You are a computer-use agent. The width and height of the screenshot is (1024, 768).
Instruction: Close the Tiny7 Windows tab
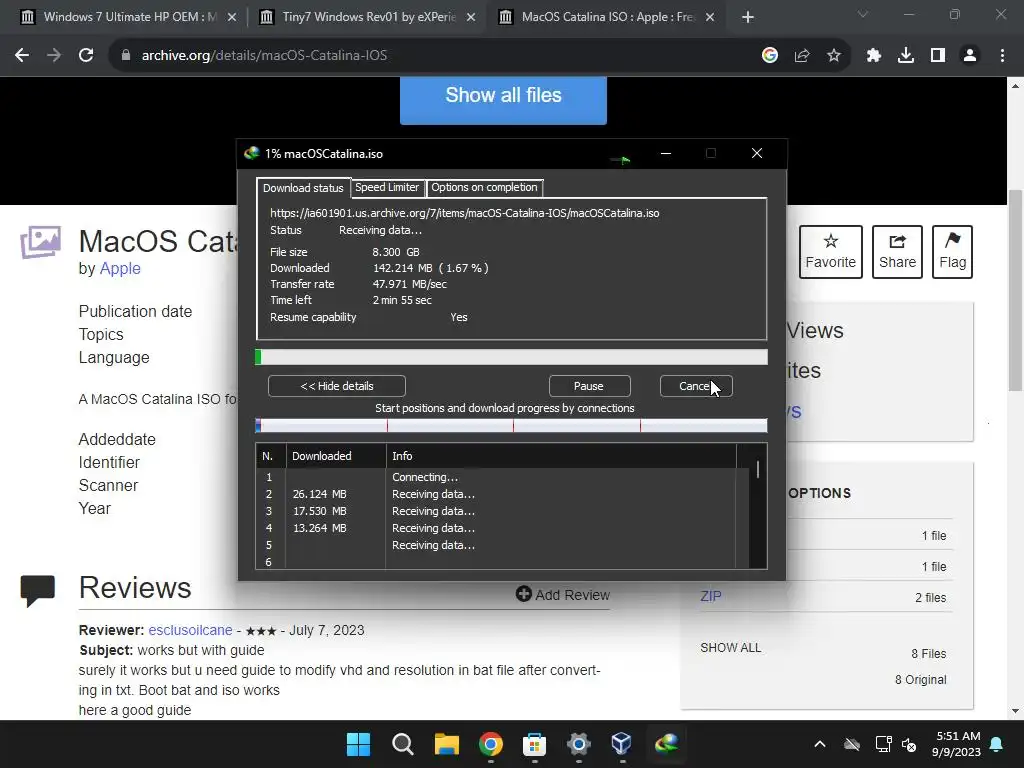[x=471, y=17]
